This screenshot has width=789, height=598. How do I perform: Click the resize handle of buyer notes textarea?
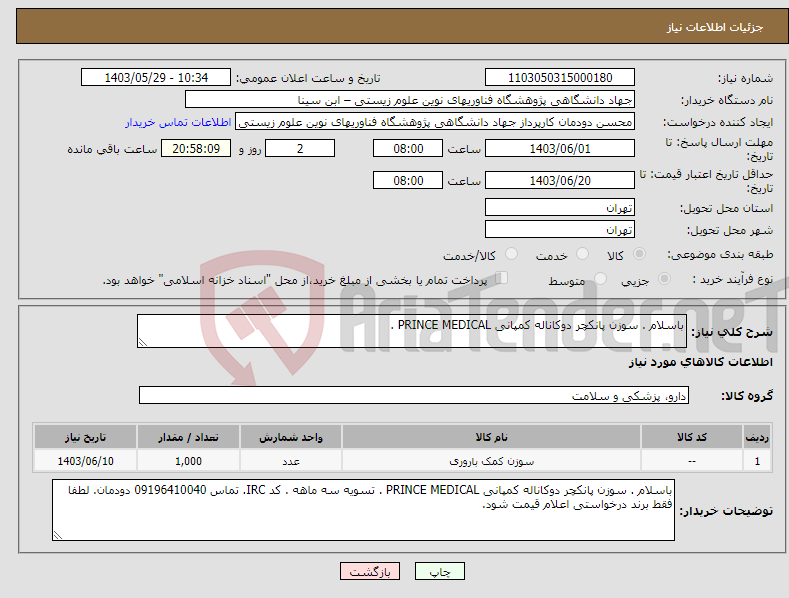[x=58, y=535]
